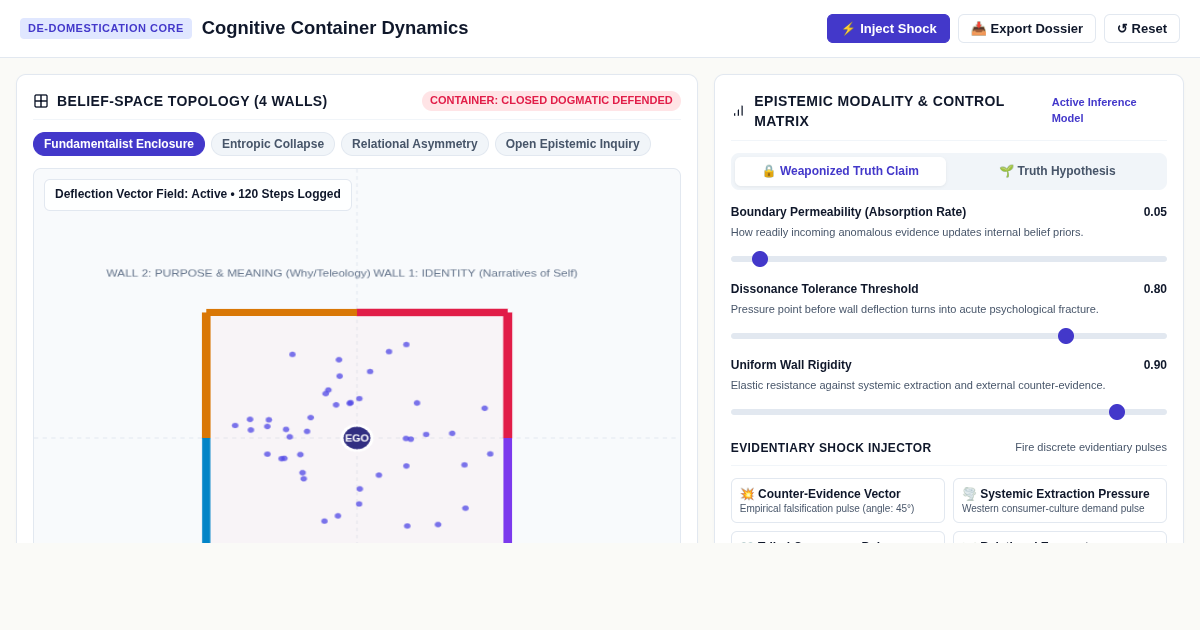
Task: Fire the Counter-Evidence Vector pulse
Action: [x=838, y=501]
